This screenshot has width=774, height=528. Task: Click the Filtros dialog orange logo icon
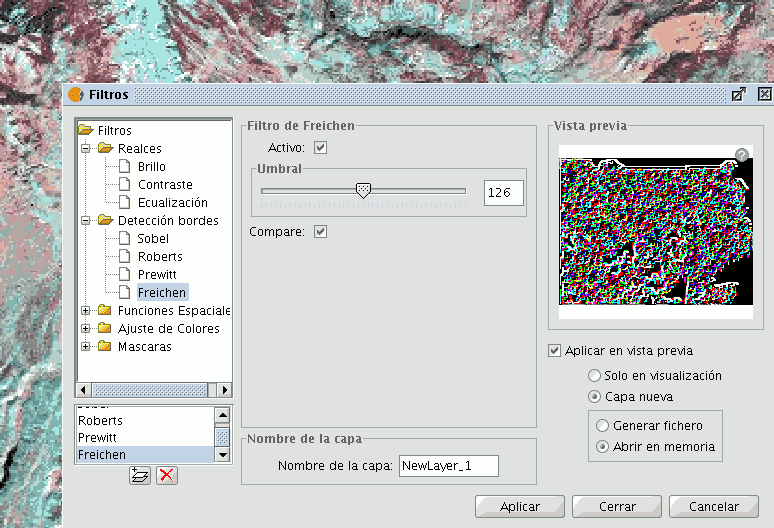pyautogui.click(x=76, y=94)
